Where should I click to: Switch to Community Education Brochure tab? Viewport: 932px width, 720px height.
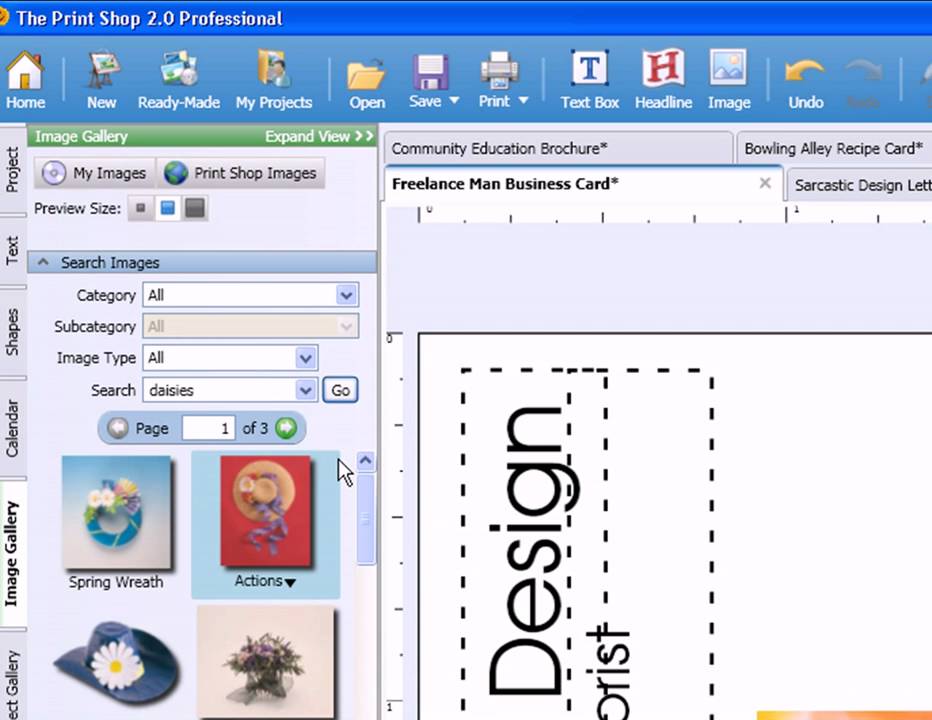click(559, 148)
